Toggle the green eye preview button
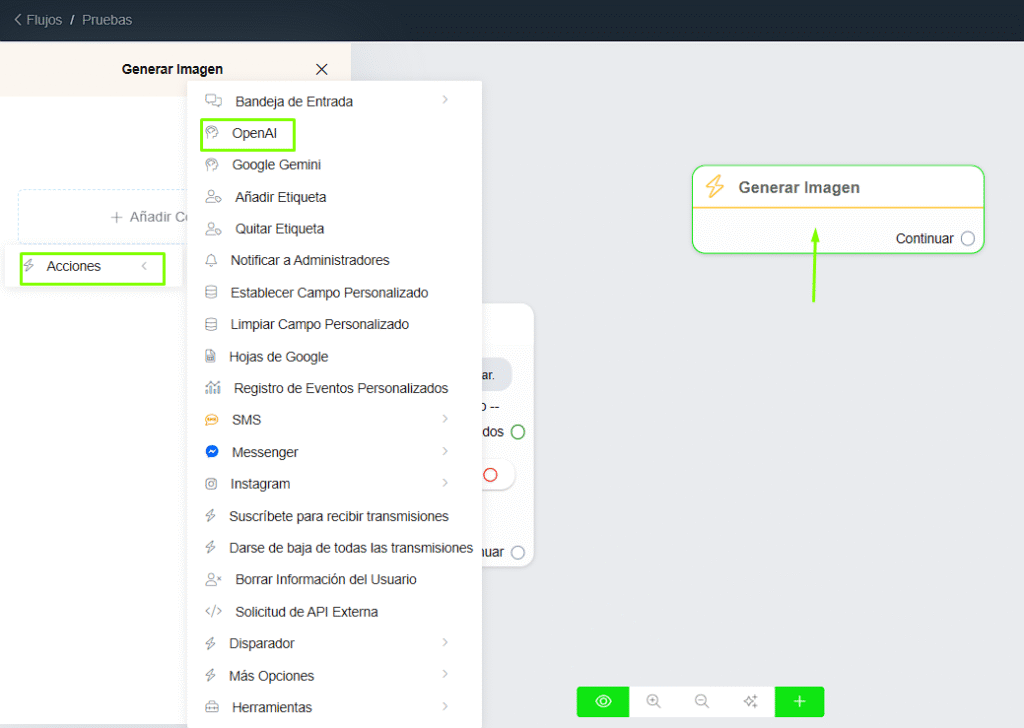Image resolution: width=1024 pixels, height=728 pixels. [x=603, y=702]
